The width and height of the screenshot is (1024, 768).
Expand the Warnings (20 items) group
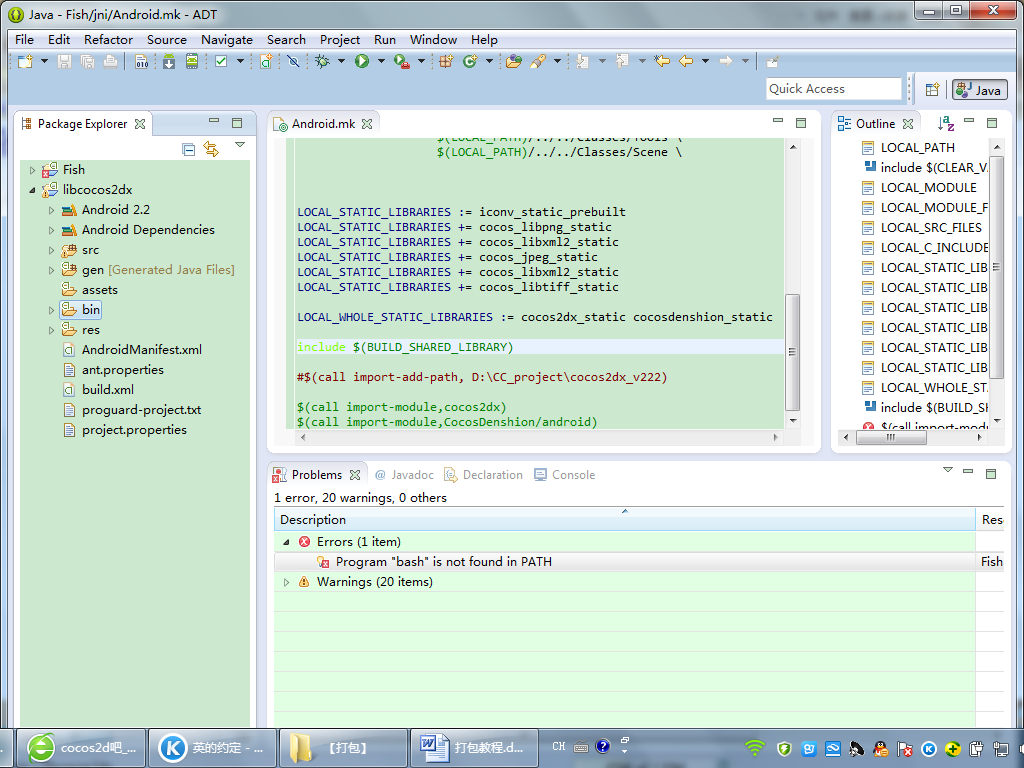(x=286, y=582)
